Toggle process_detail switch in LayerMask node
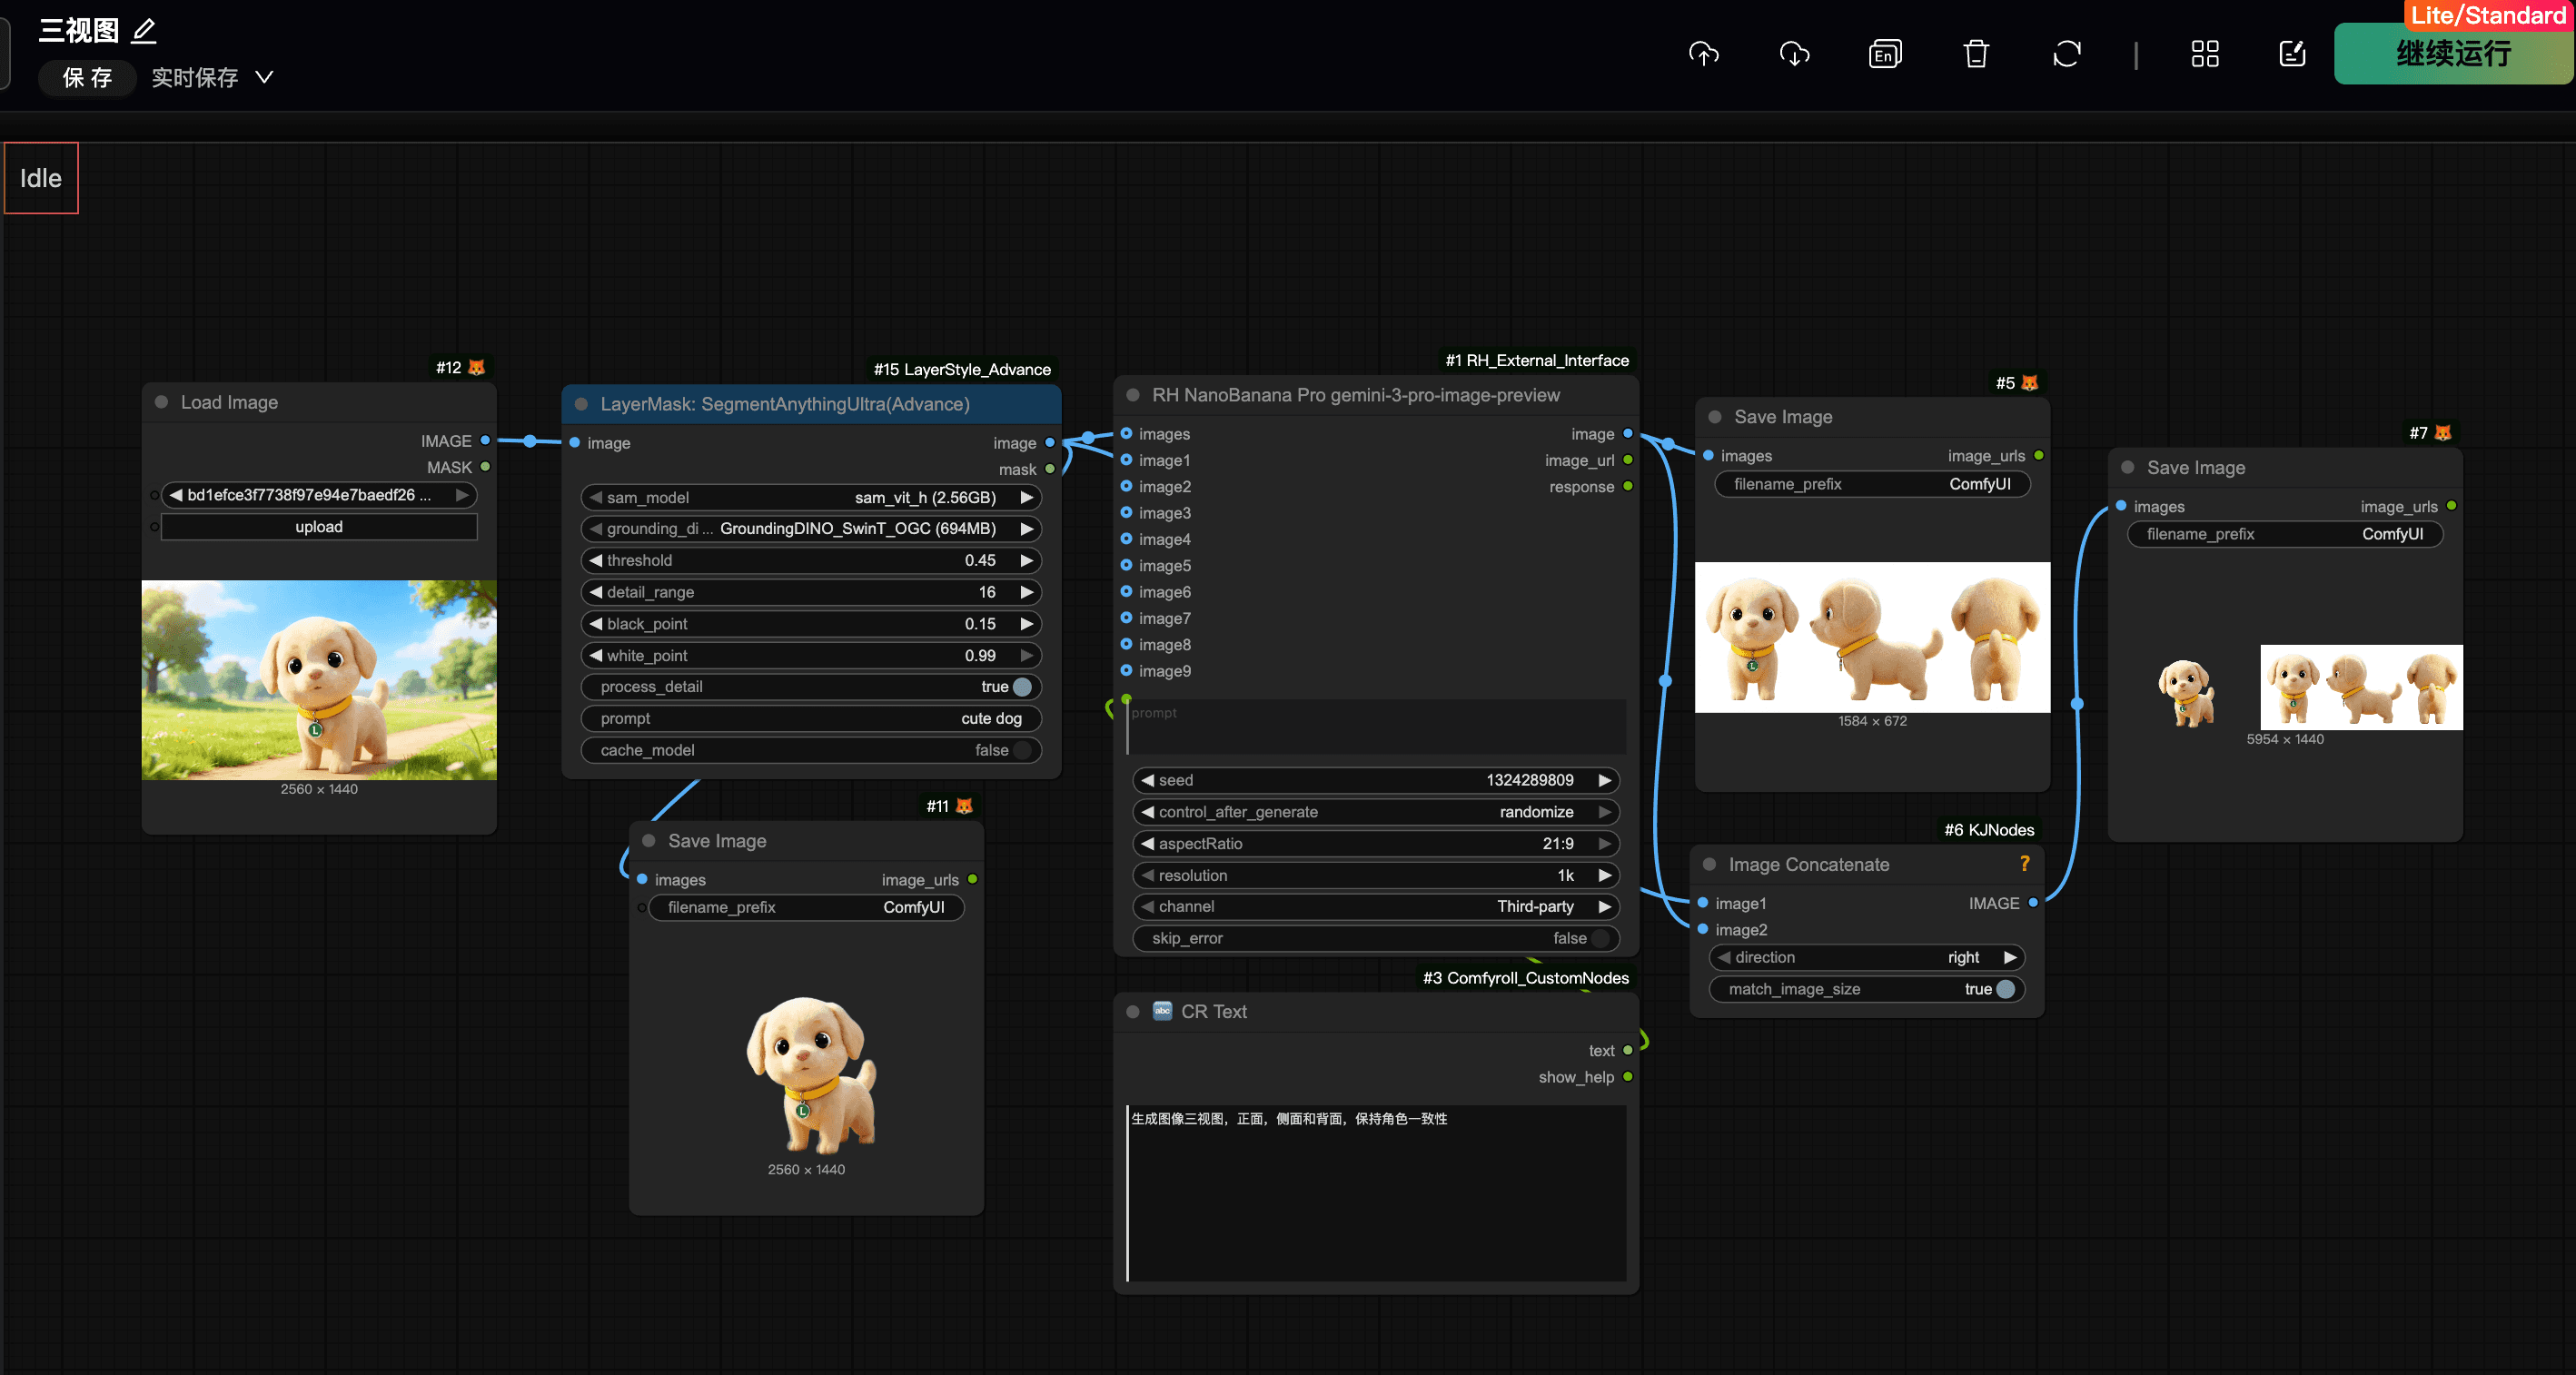The image size is (2576, 1375). (1022, 687)
